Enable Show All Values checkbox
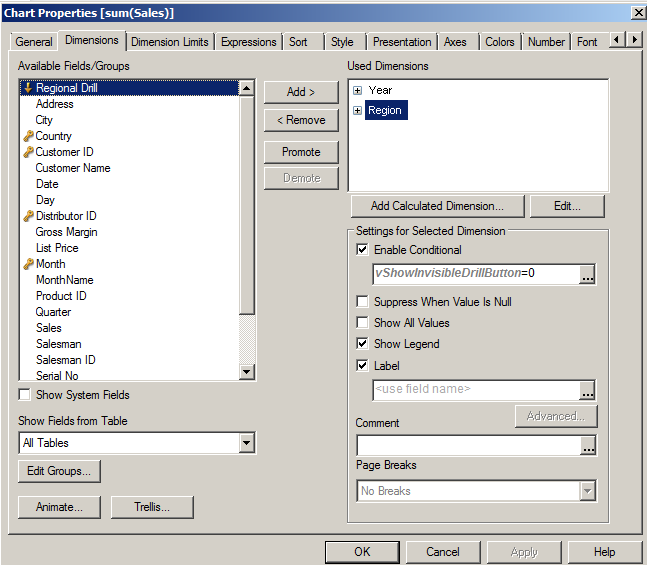Image resolution: width=647 pixels, height=565 pixels. tap(362, 322)
